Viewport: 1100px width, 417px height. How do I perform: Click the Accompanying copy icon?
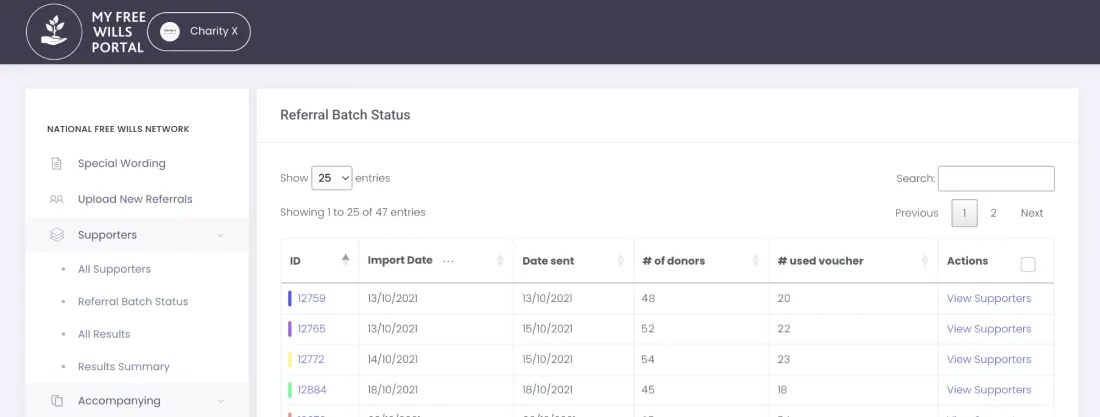pyautogui.click(x=57, y=401)
